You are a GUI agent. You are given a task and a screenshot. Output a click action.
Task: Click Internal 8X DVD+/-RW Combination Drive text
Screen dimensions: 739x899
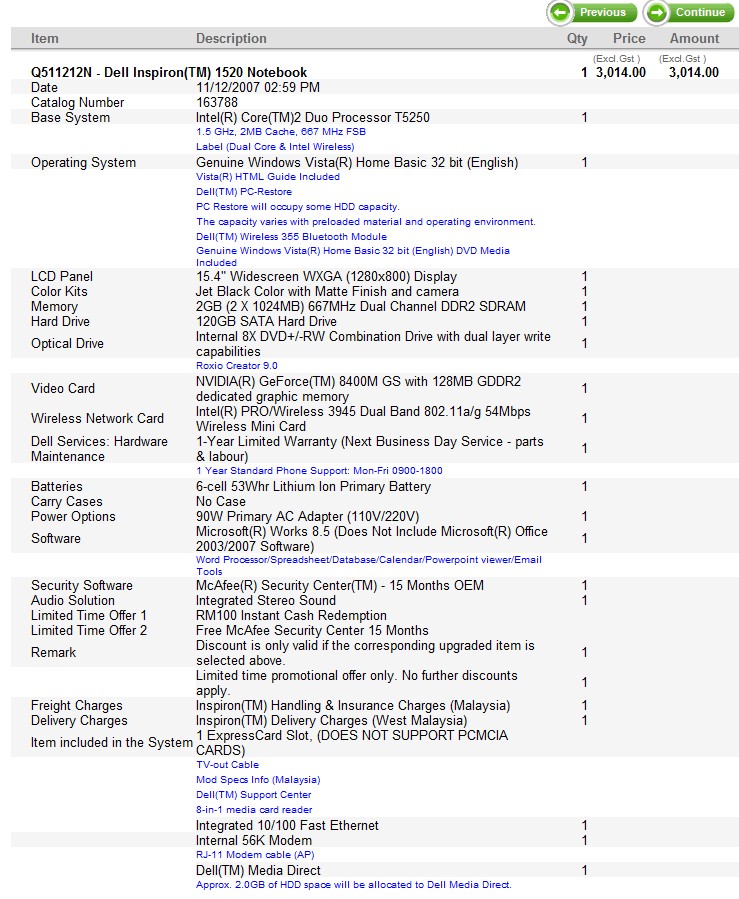point(373,343)
